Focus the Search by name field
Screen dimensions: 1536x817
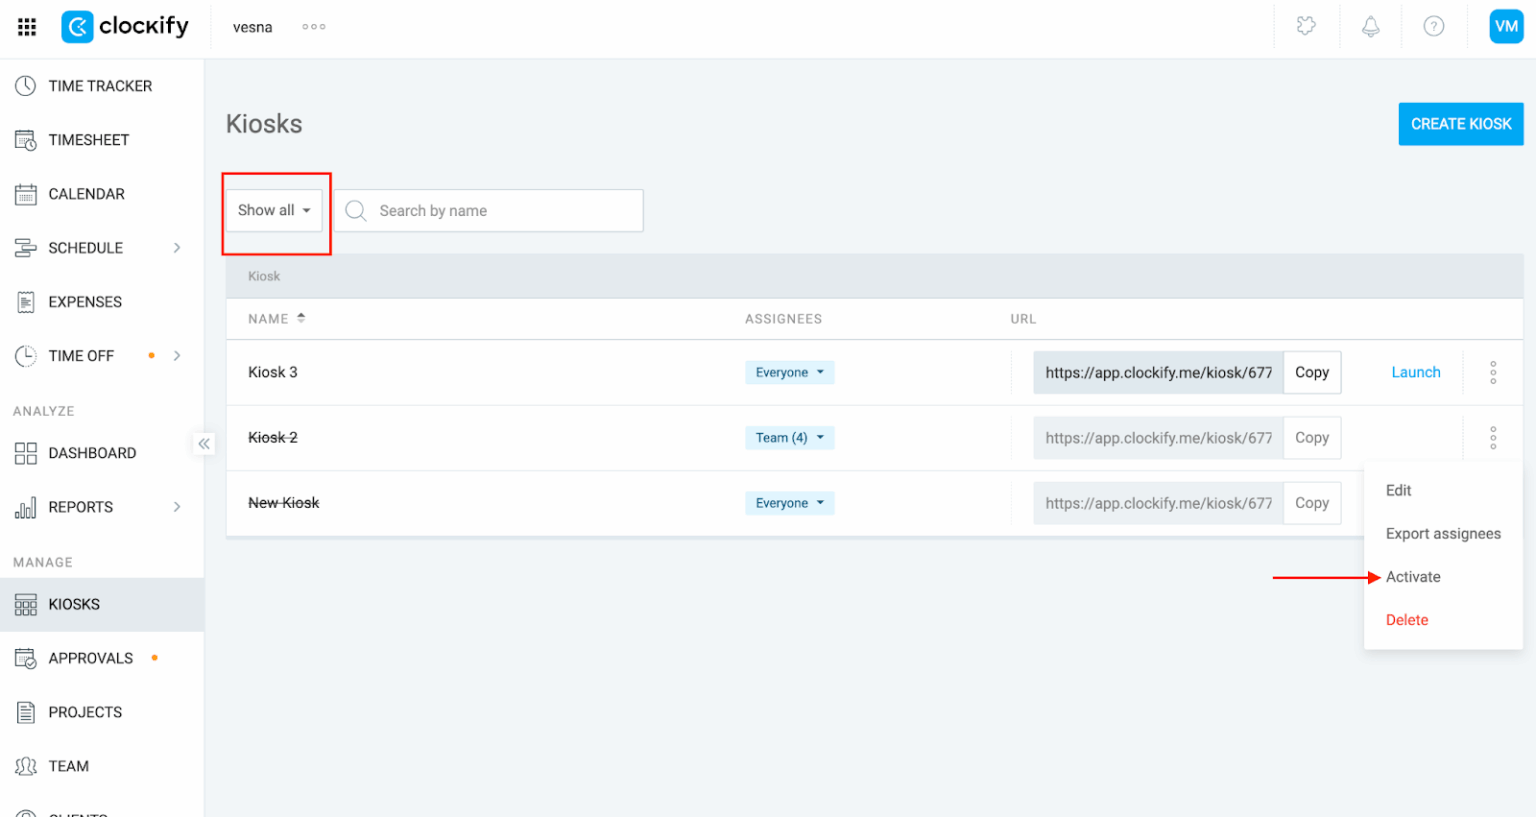(500, 211)
